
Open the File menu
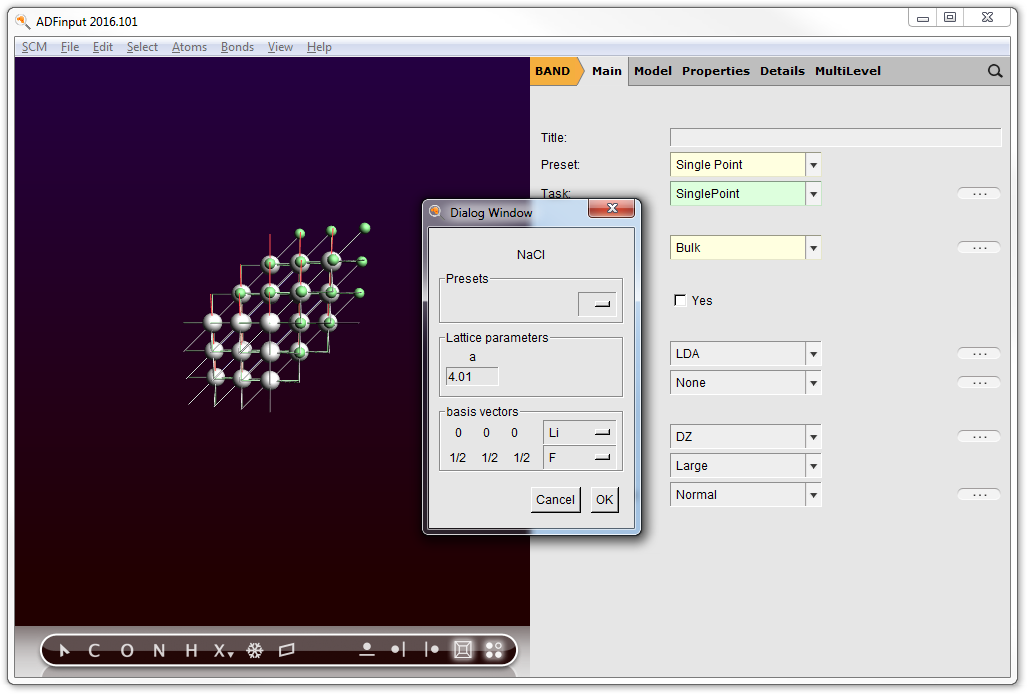click(69, 47)
